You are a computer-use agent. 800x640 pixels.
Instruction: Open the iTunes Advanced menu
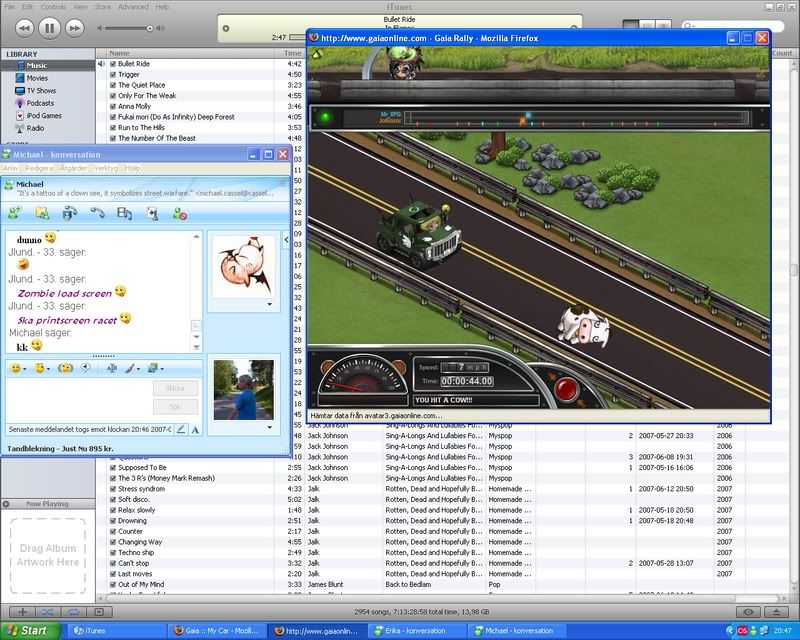click(x=133, y=7)
